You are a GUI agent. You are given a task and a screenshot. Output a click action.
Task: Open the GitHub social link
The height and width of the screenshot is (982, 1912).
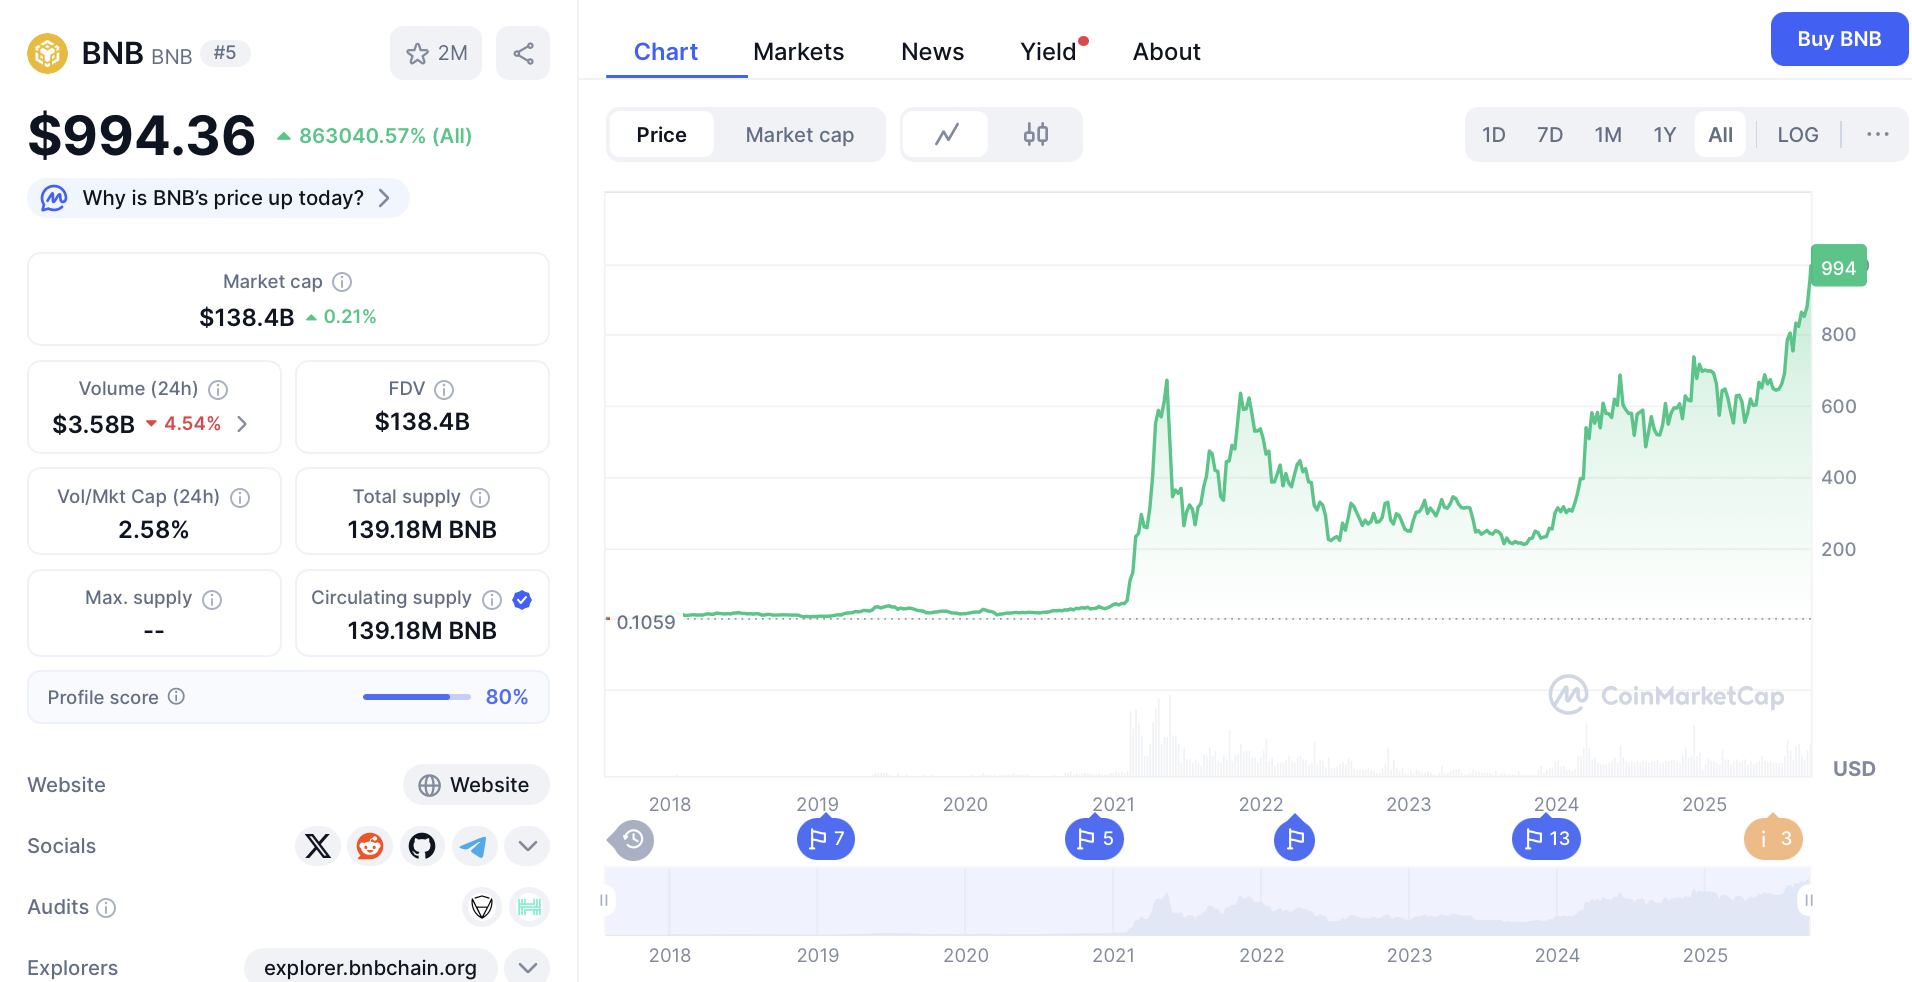tap(422, 846)
